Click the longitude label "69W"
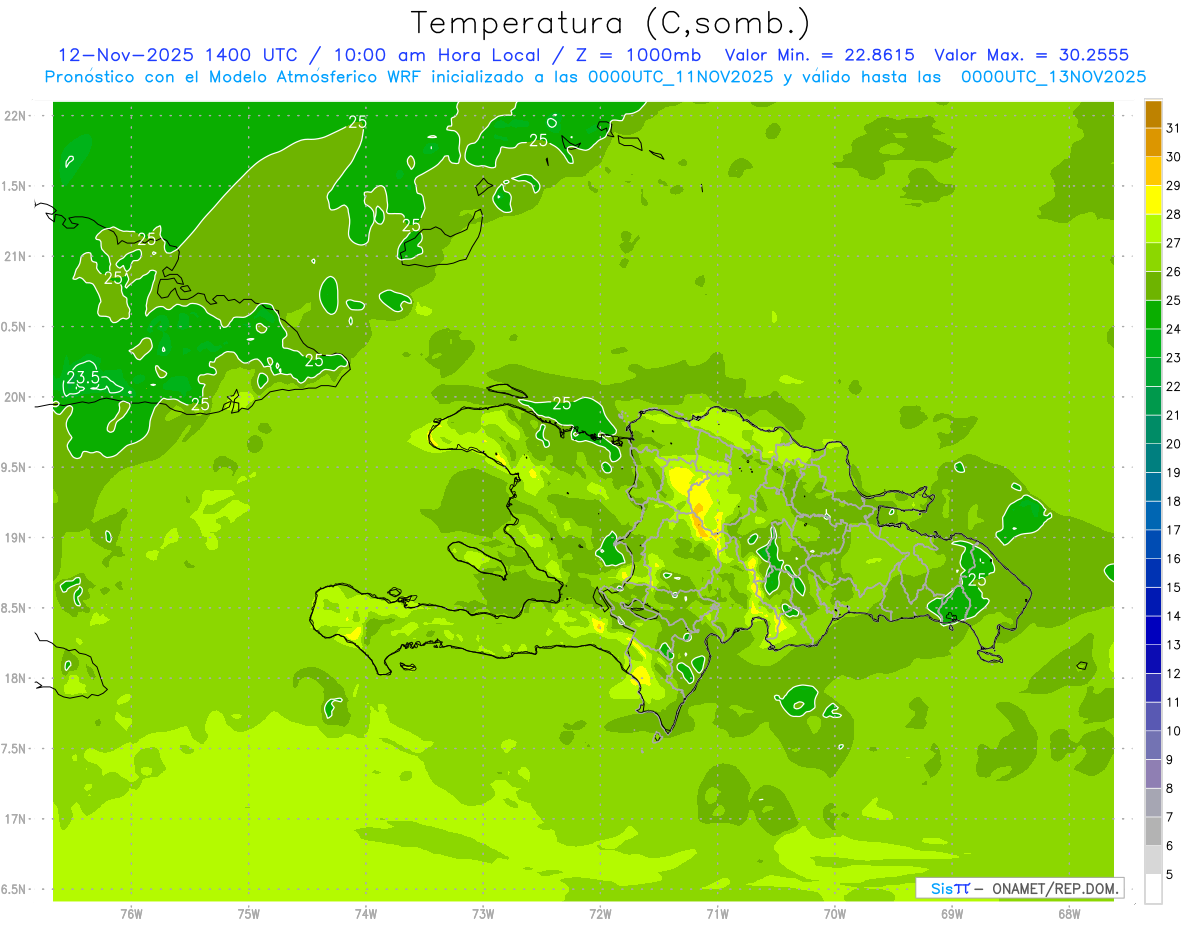This screenshot has width=1200, height=927. pyautogui.click(x=952, y=914)
